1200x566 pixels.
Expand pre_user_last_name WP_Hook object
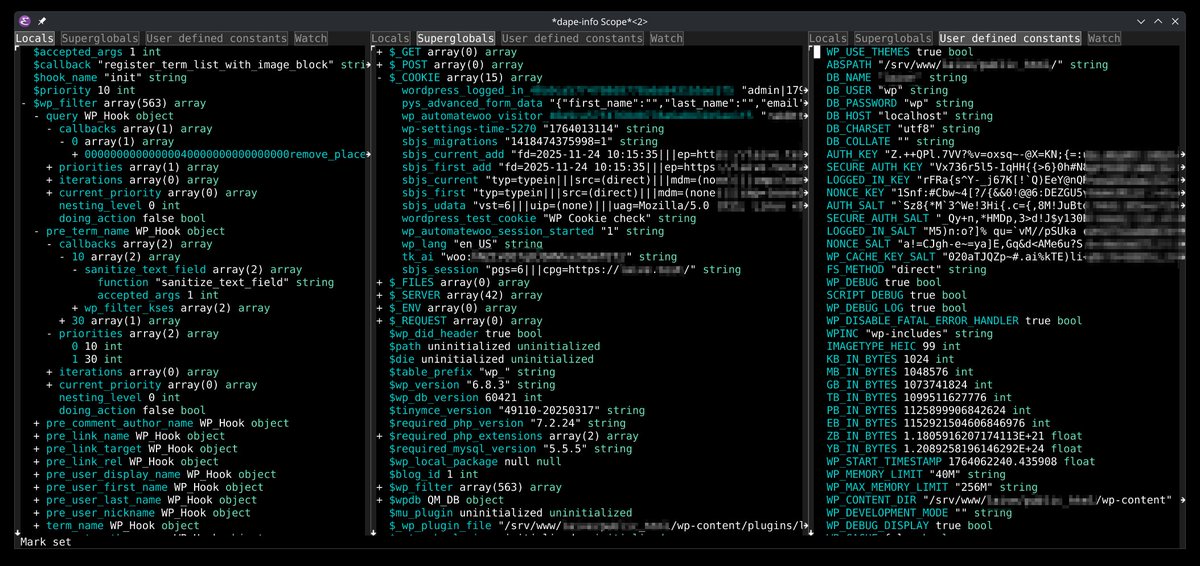[36, 500]
